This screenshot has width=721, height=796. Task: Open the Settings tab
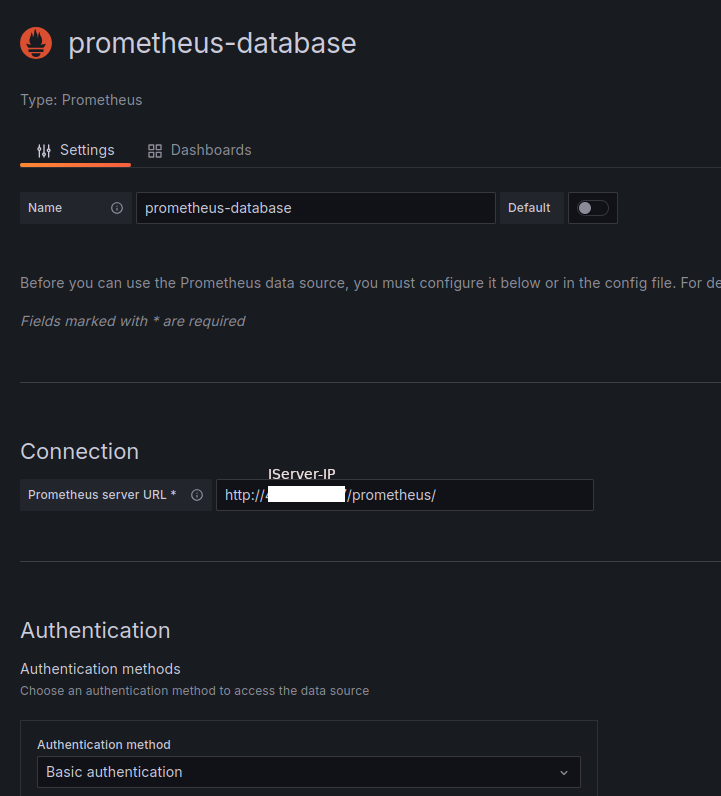[76, 150]
